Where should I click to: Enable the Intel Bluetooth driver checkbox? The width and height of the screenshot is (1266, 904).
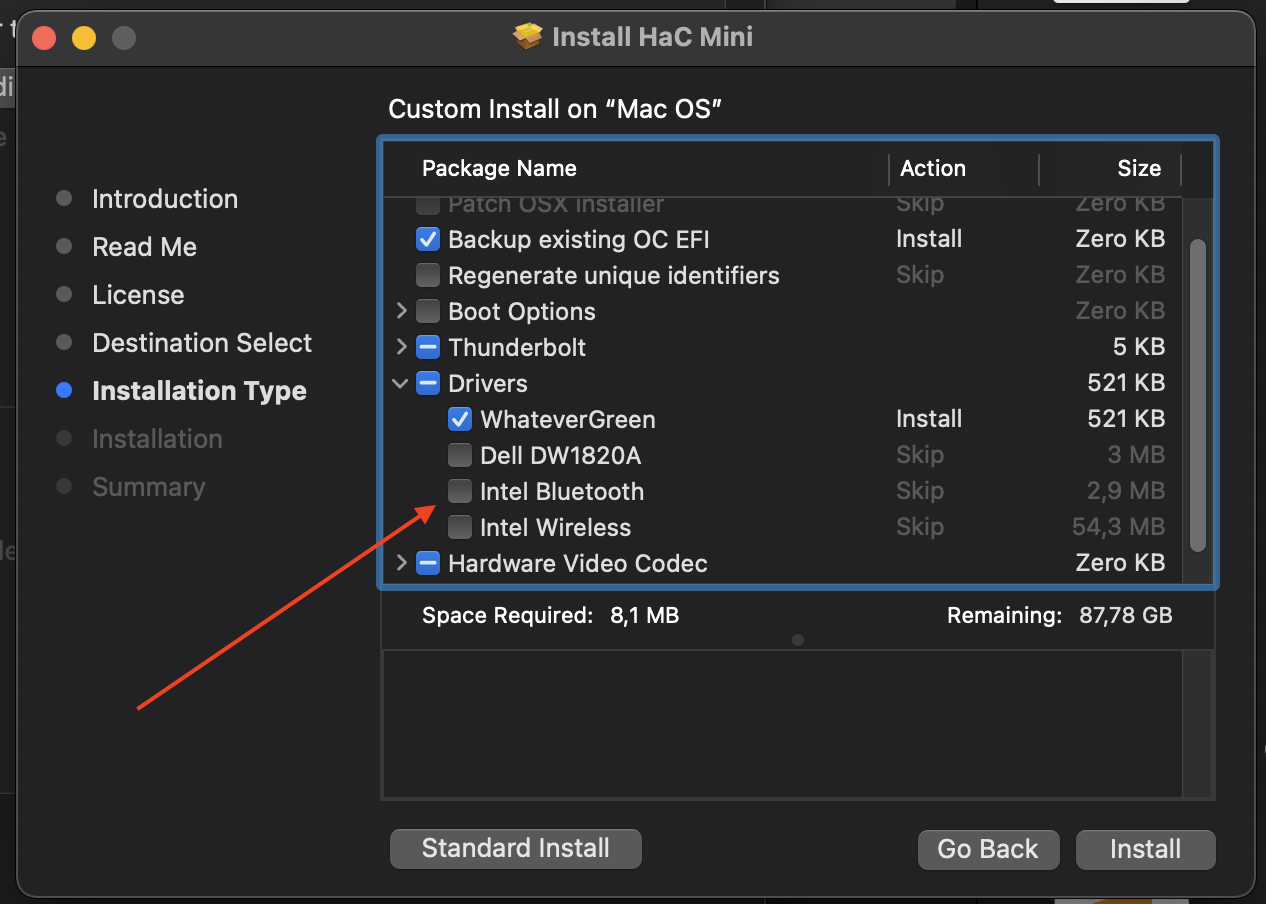(459, 491)
